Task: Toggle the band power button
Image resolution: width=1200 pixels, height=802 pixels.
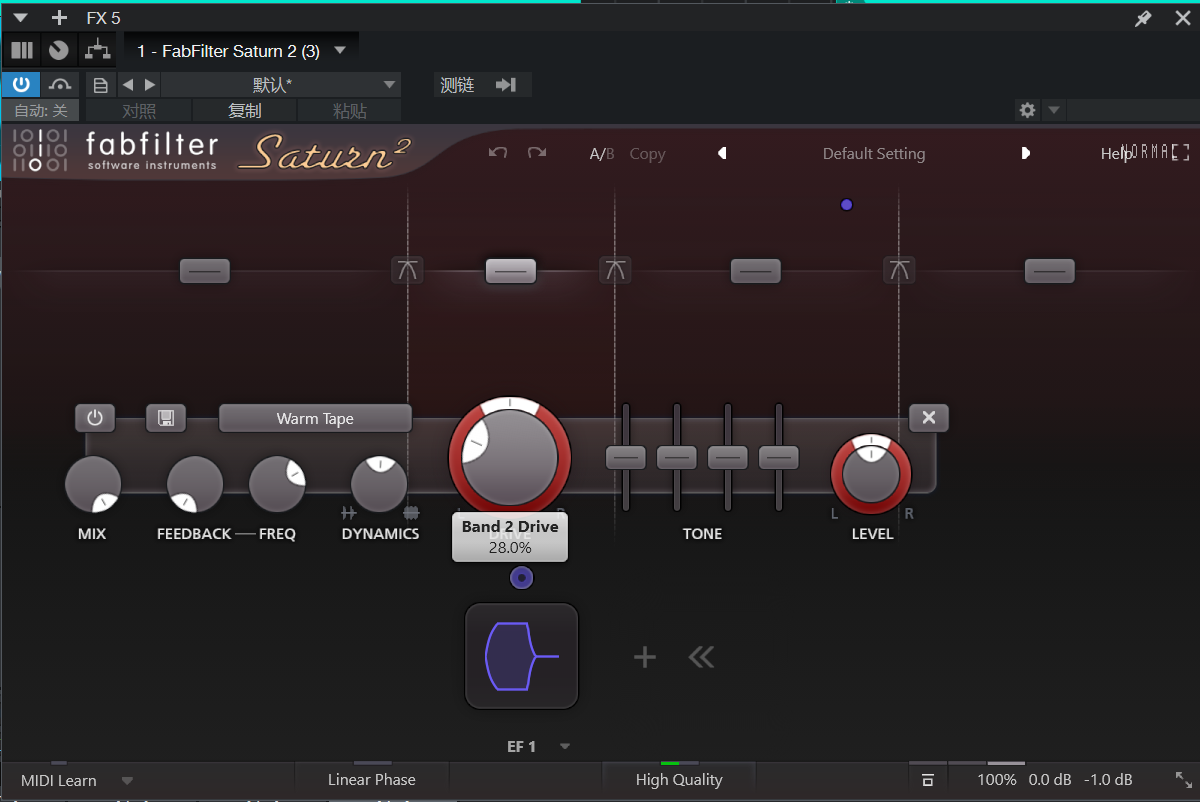Action: 95,418
